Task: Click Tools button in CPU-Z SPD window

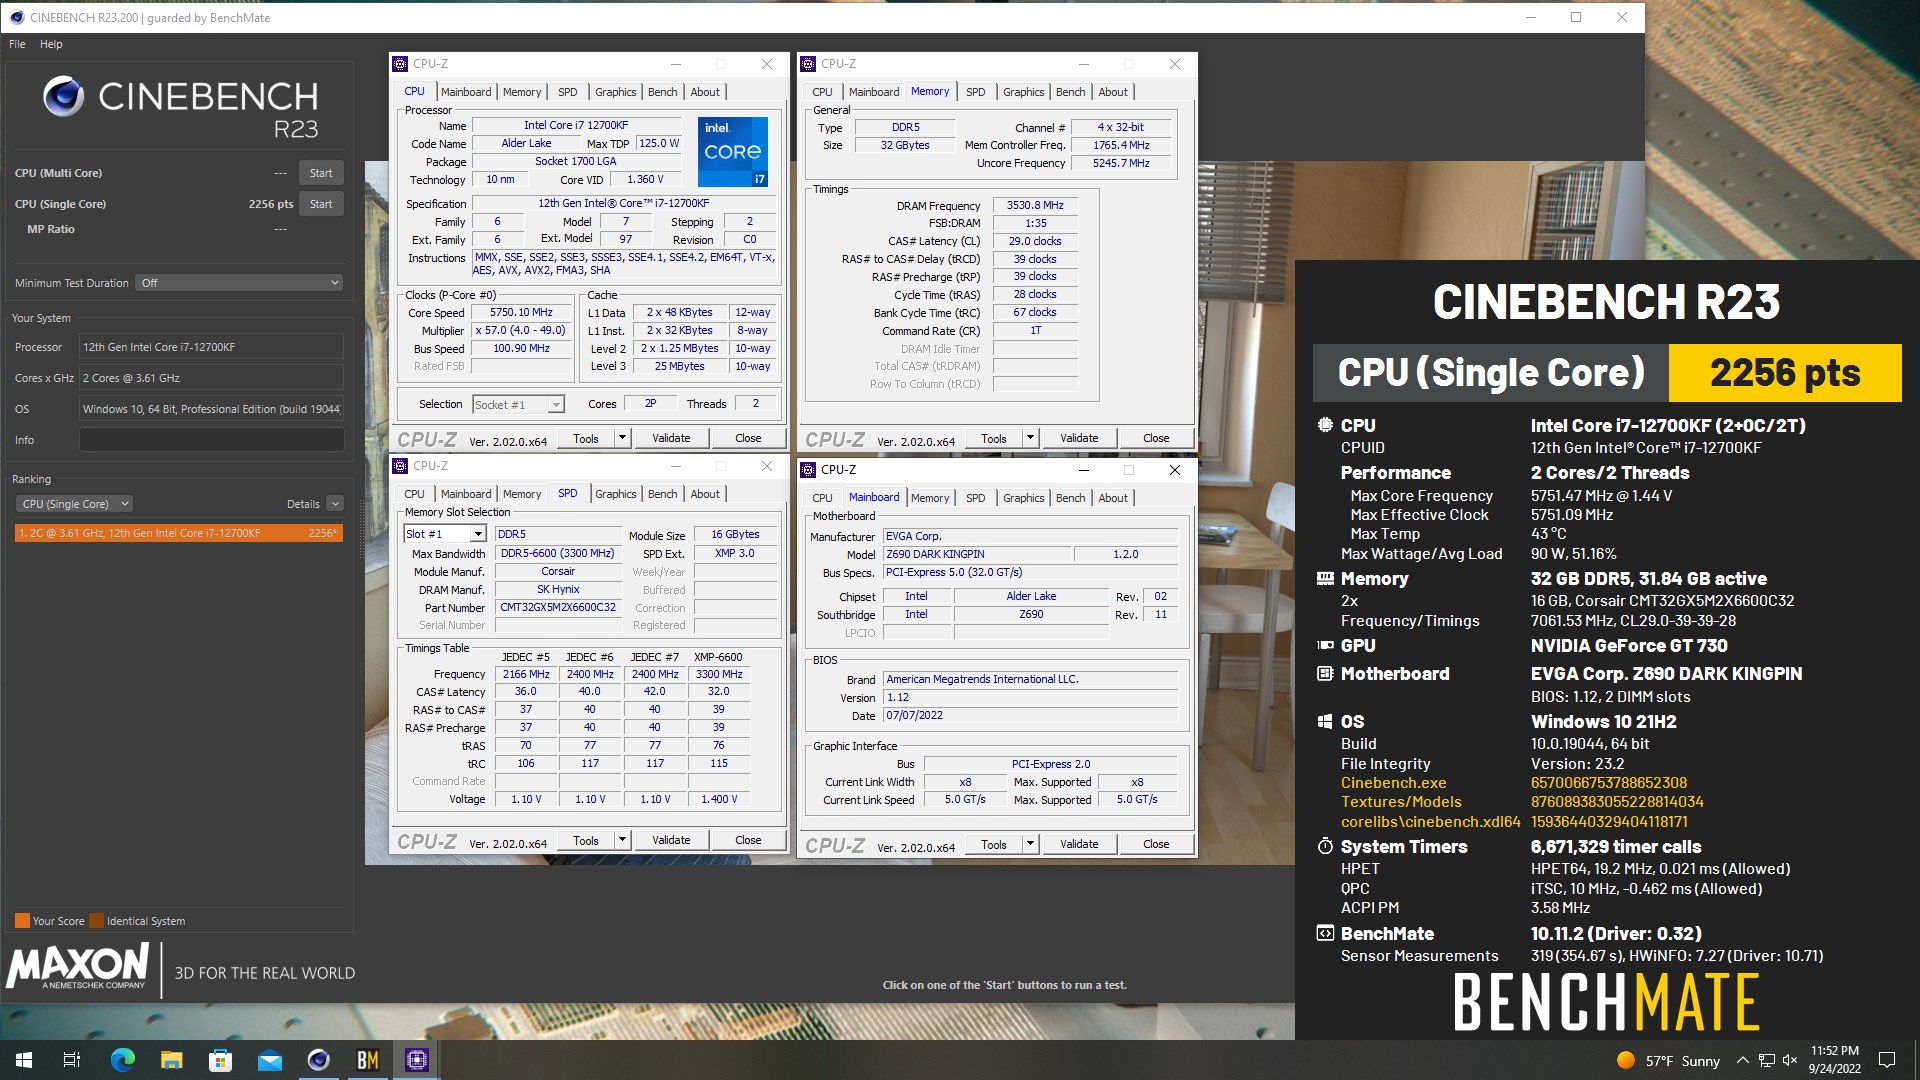Action: (586, 840)
